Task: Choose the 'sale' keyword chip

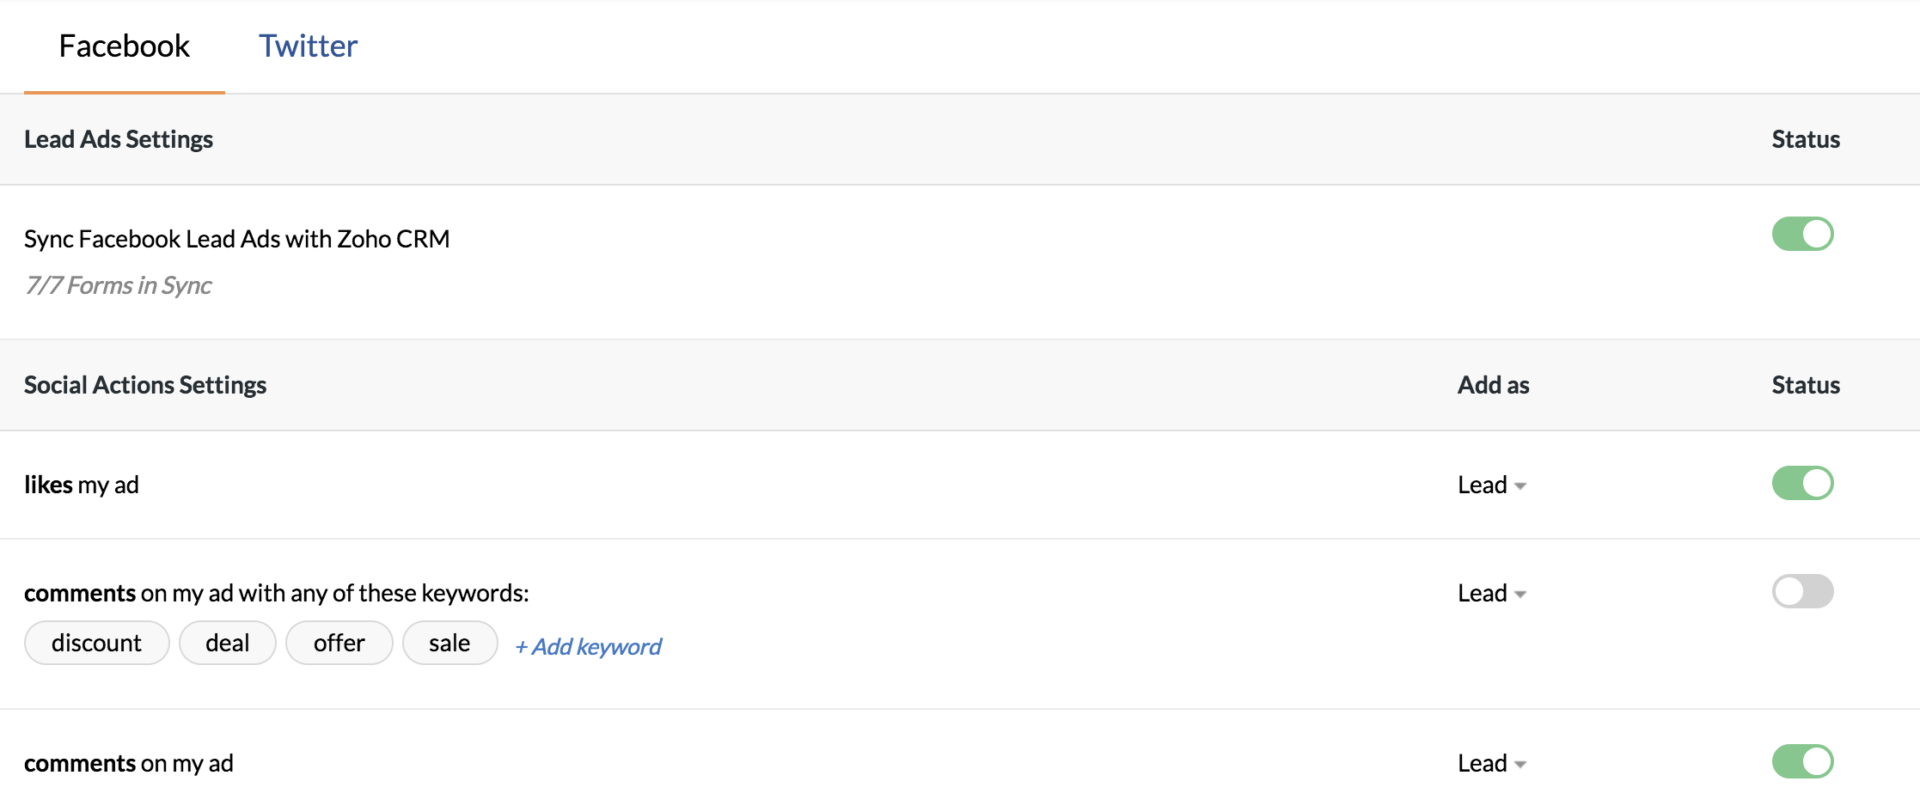Action: [449, 643]
